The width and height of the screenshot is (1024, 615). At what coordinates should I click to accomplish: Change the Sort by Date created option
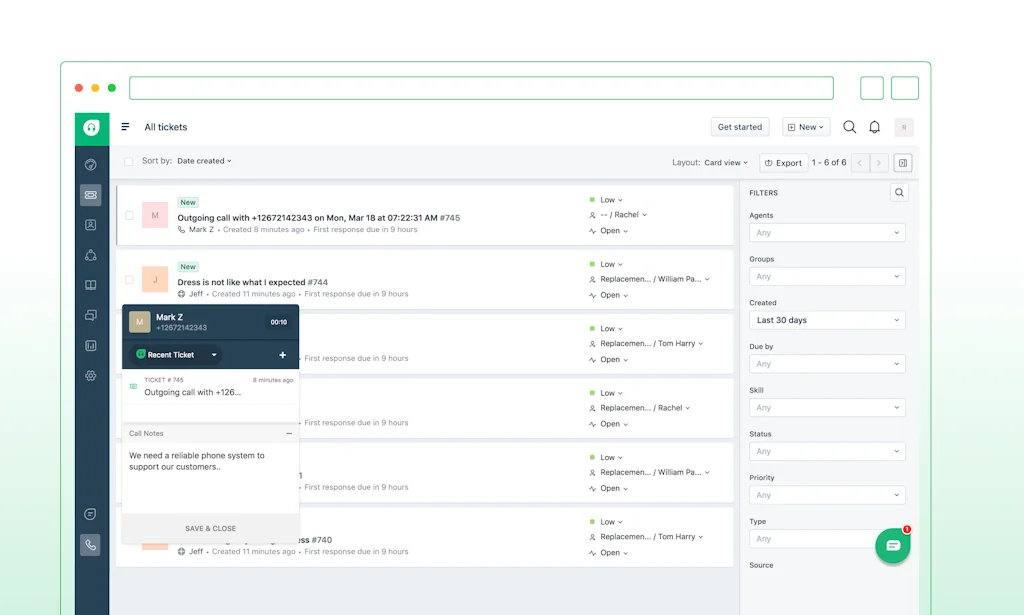tap(205, 161)
